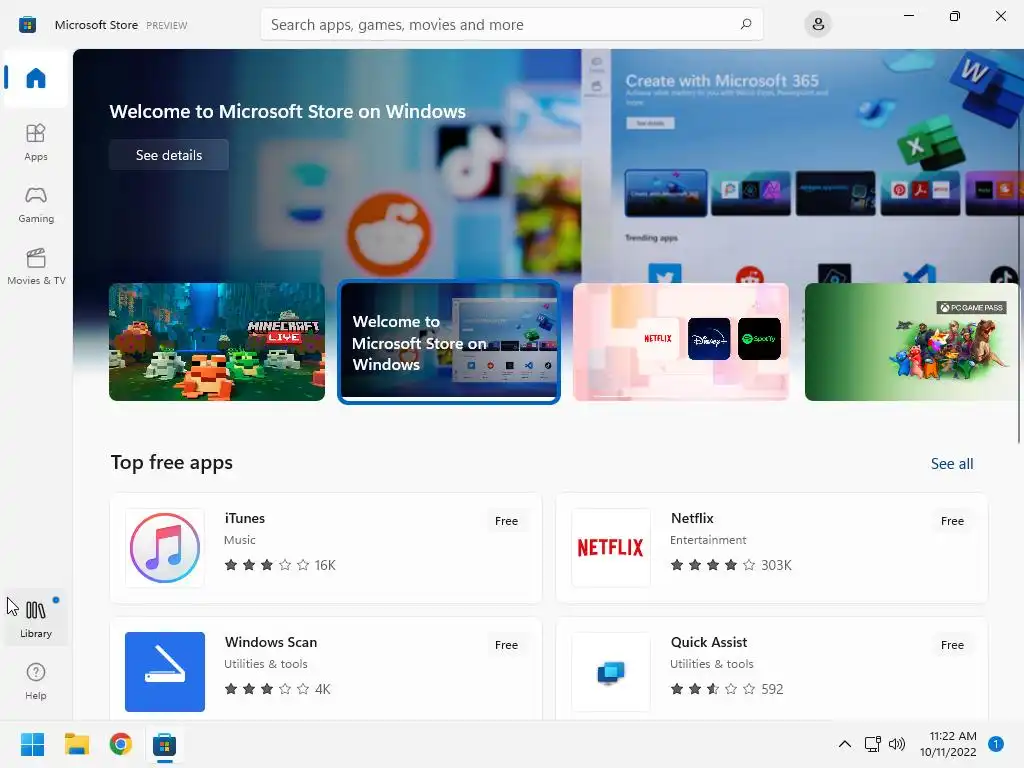This screenshot has height=768, width=1024.
Task: Click Free button for Quick Assist
Action: (952, 645)
